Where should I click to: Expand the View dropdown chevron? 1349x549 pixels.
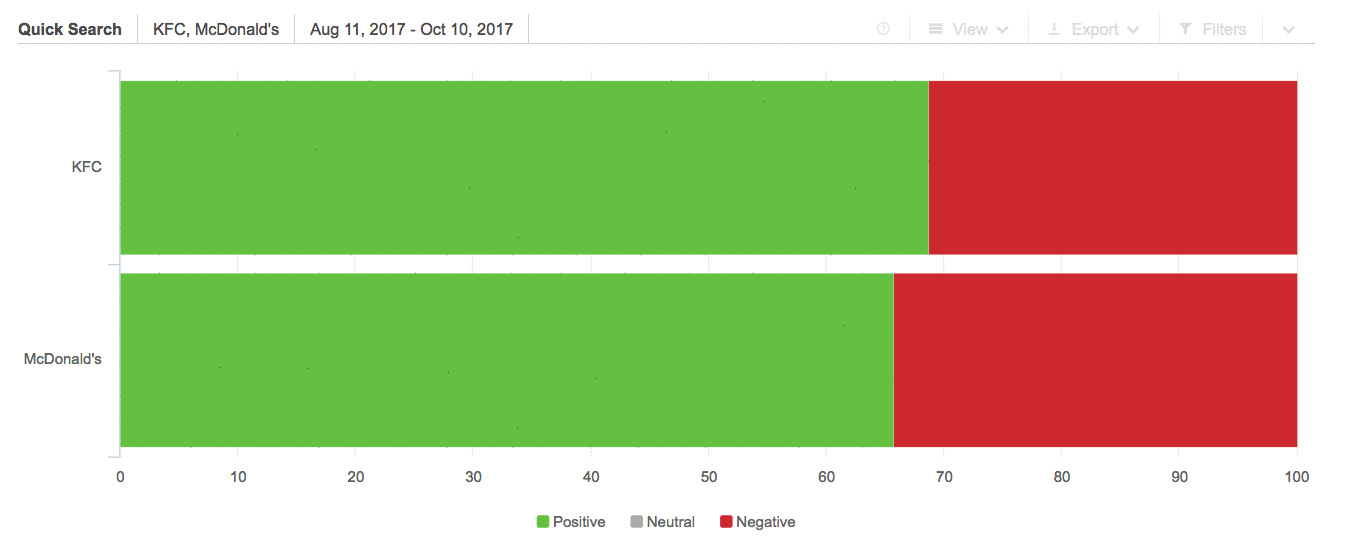pos(1003,30)
